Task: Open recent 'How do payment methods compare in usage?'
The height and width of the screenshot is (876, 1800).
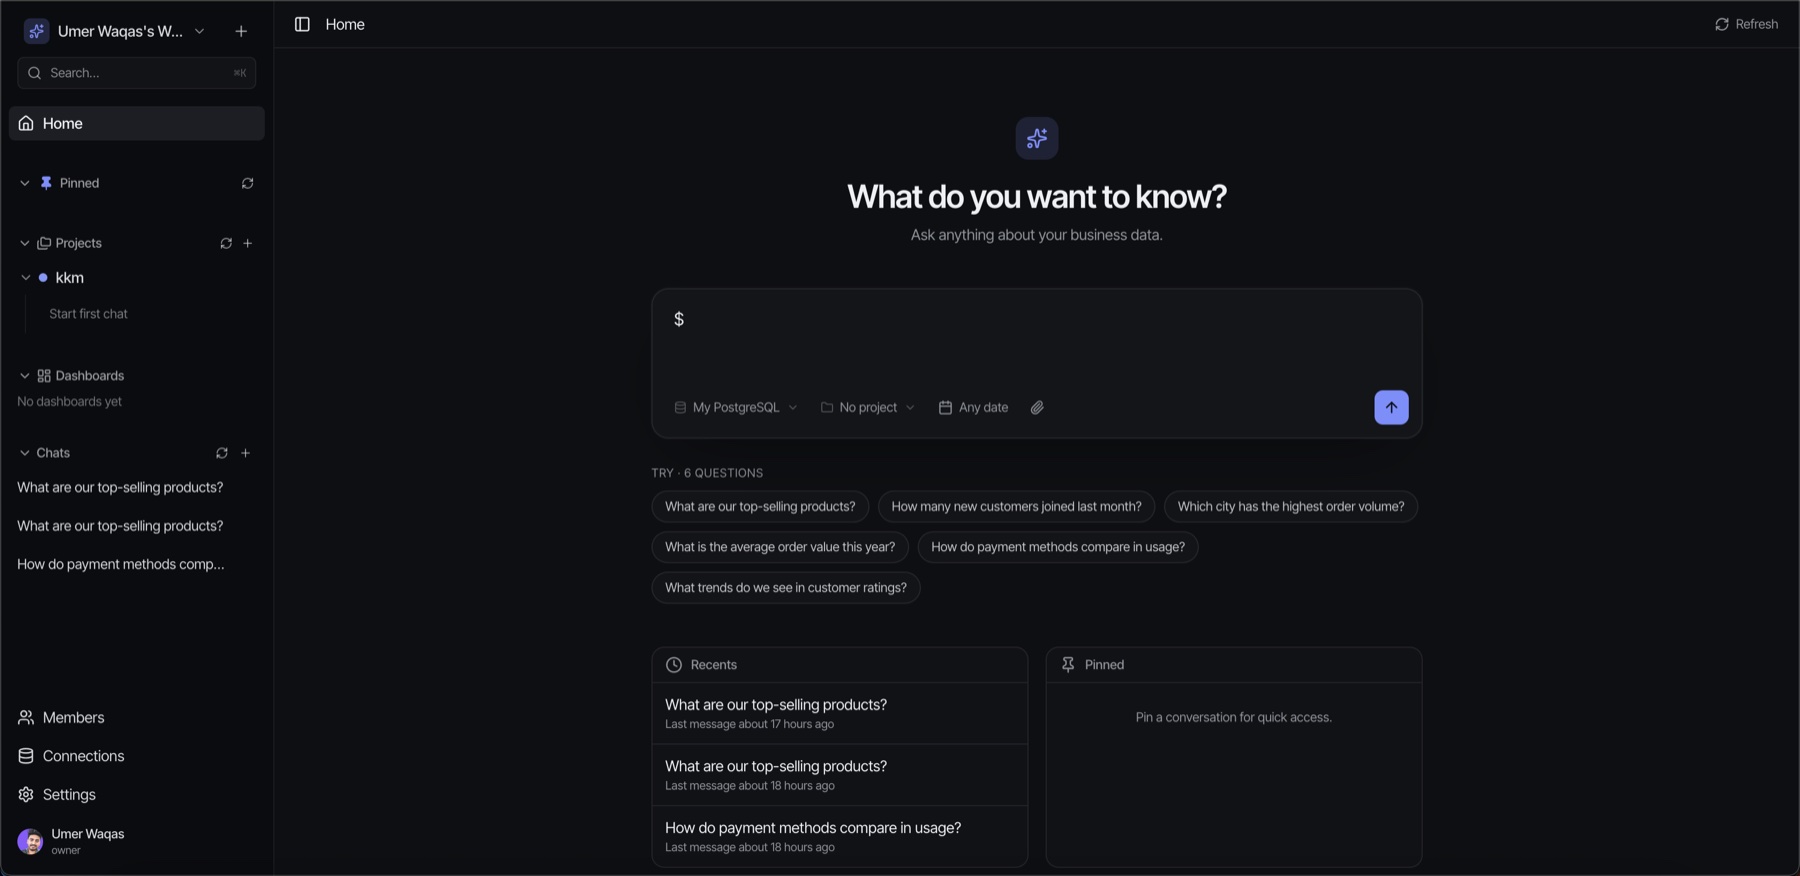Action: (x=840, y=836)
